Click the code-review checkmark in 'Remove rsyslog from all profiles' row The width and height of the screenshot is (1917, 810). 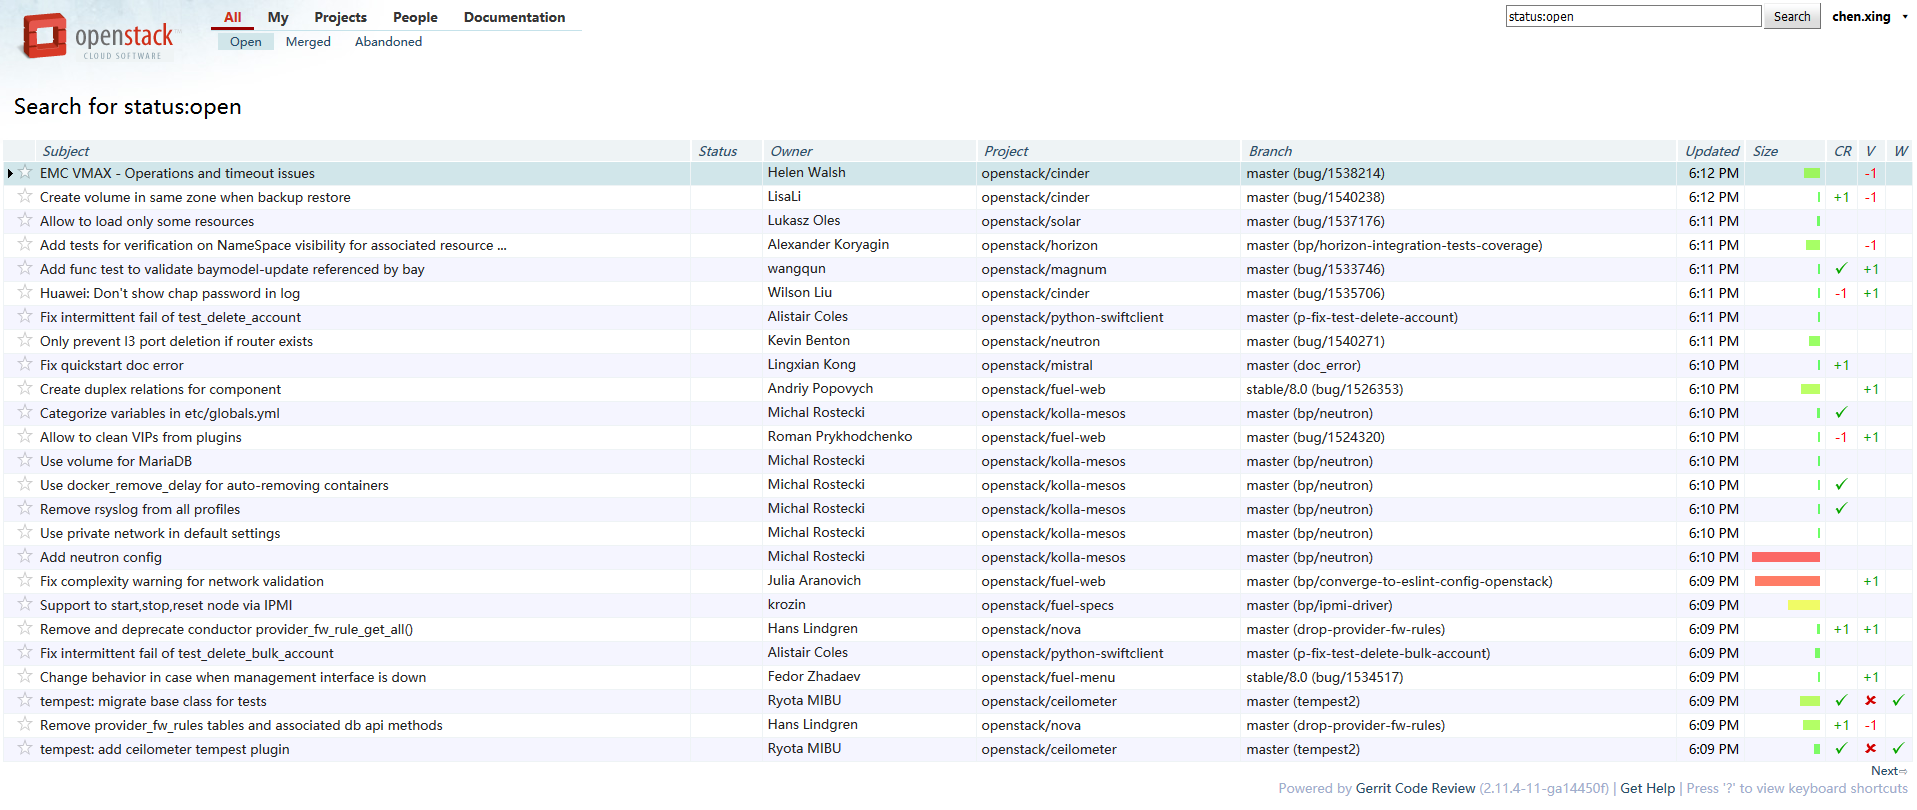[1841, 508]
